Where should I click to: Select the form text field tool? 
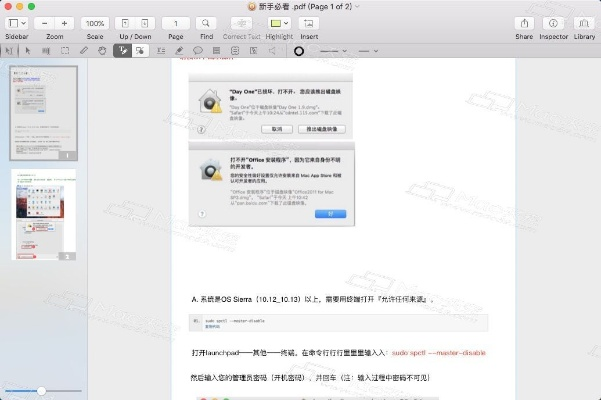click(x=161, y=51)
